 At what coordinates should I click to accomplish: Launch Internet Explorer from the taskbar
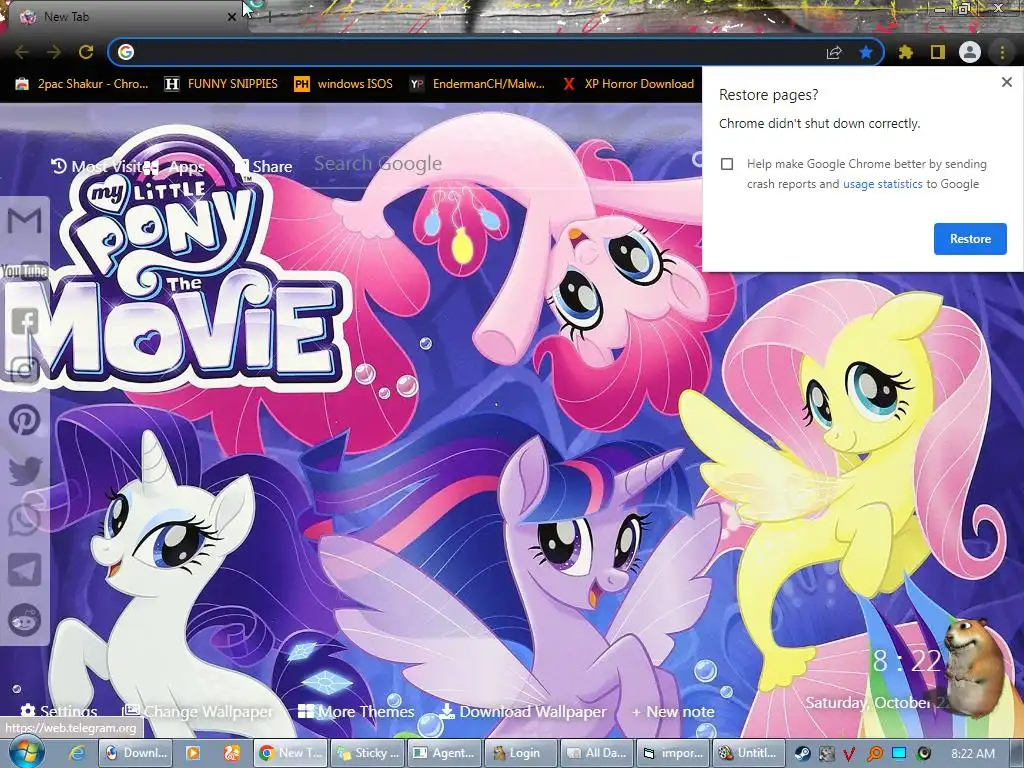coord(77,753)
